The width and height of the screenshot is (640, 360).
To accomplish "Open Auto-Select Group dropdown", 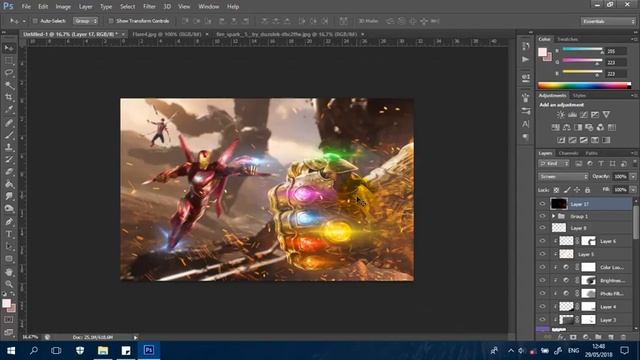I will coord(85,21).
